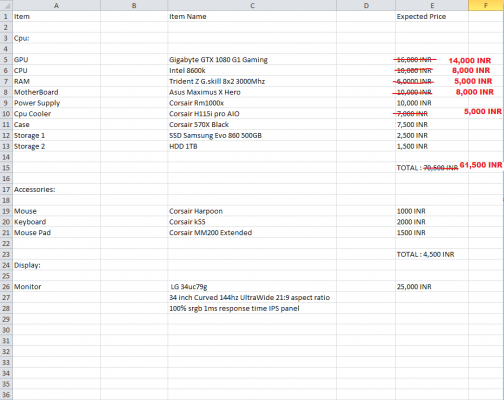The image size is (504, 400).
Task: Select the 'Power Supply' cell
Action: point(56,103)
